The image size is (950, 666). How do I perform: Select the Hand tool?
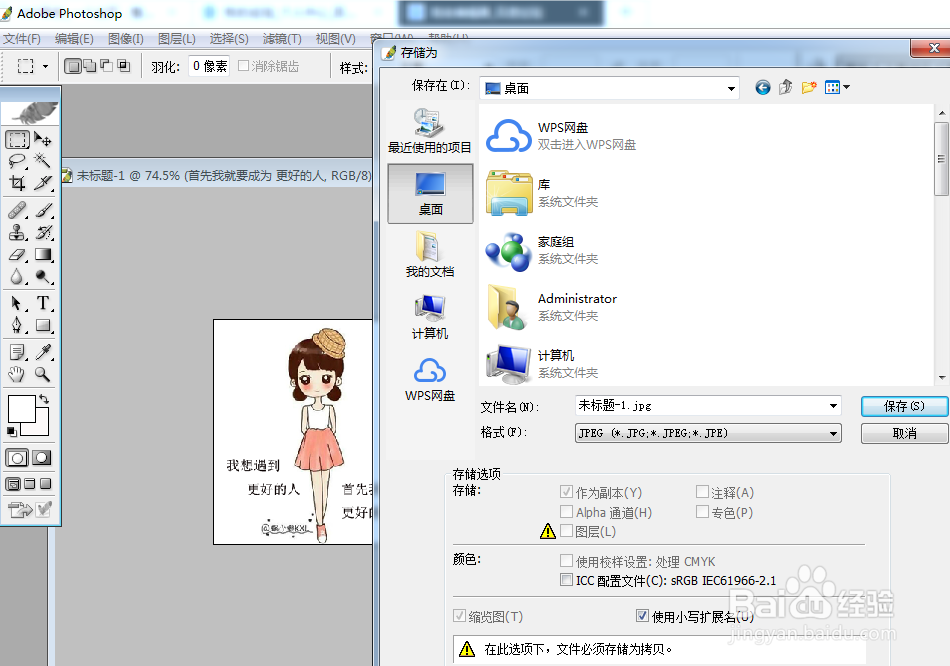(17, 374)
